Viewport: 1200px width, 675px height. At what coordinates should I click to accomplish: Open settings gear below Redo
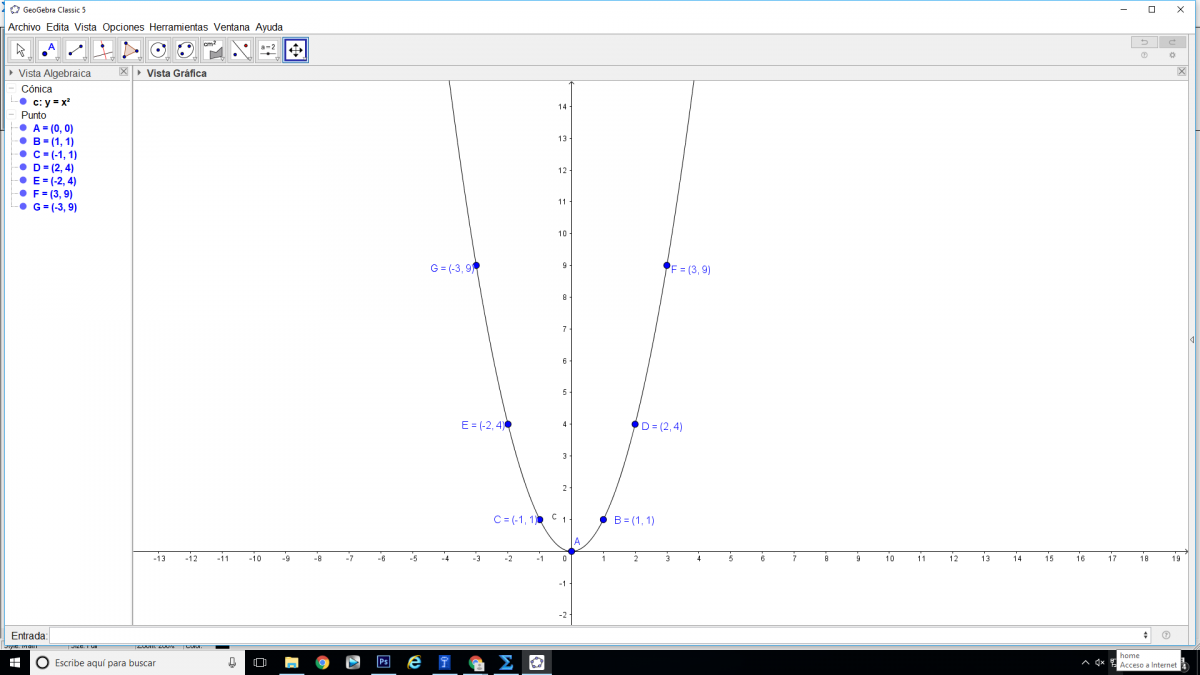tap(1172, 55)
